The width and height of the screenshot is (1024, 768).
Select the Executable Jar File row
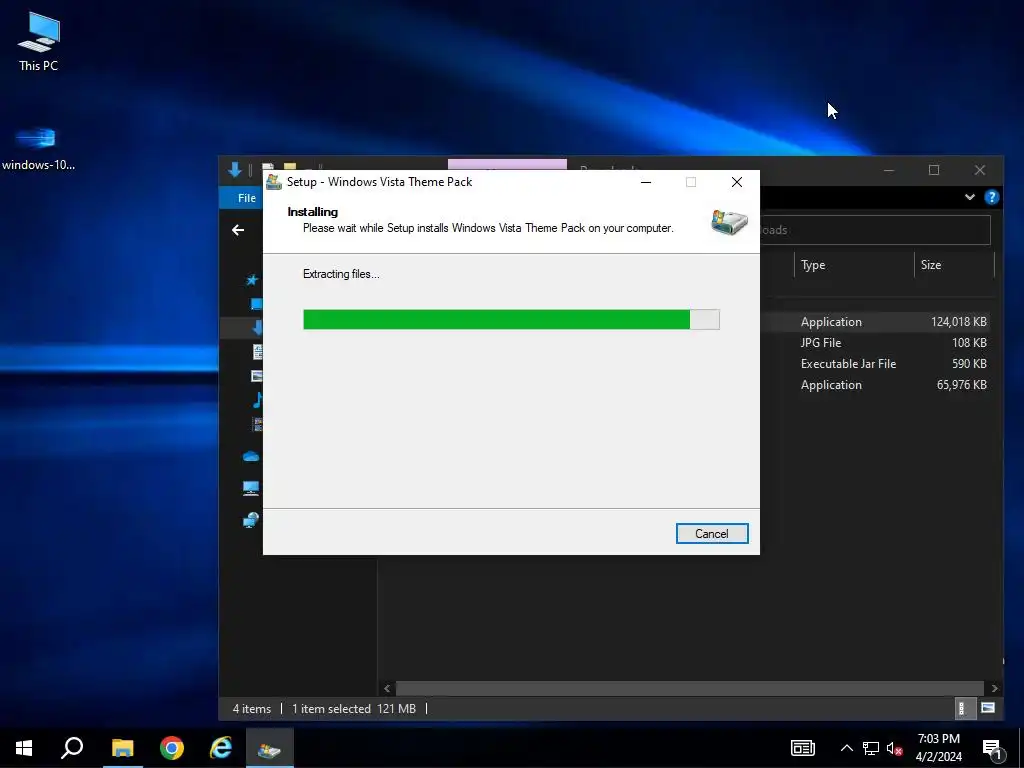[875, 364]
